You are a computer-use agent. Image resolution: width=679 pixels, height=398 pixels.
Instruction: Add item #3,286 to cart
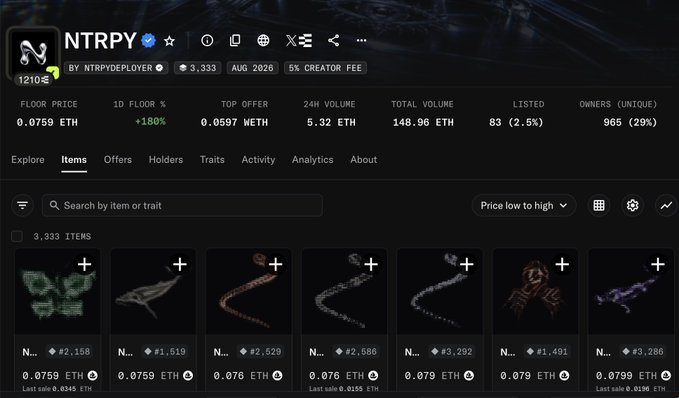coord(658,264)
